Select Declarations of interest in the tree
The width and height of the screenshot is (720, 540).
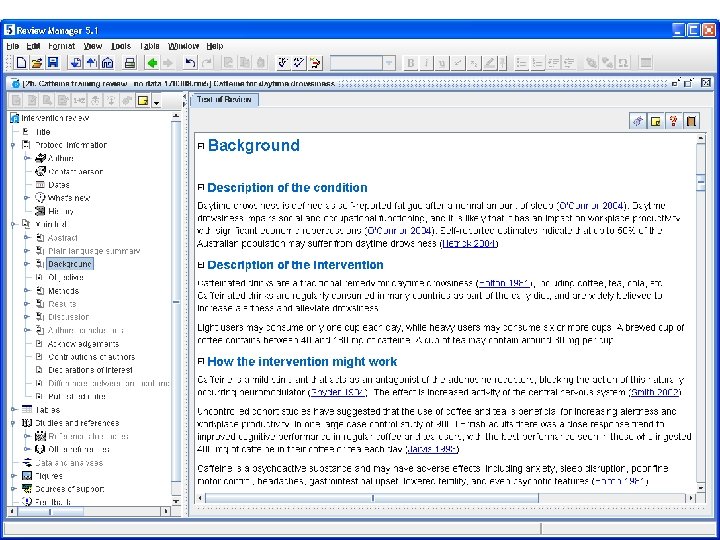coord(90,370)
